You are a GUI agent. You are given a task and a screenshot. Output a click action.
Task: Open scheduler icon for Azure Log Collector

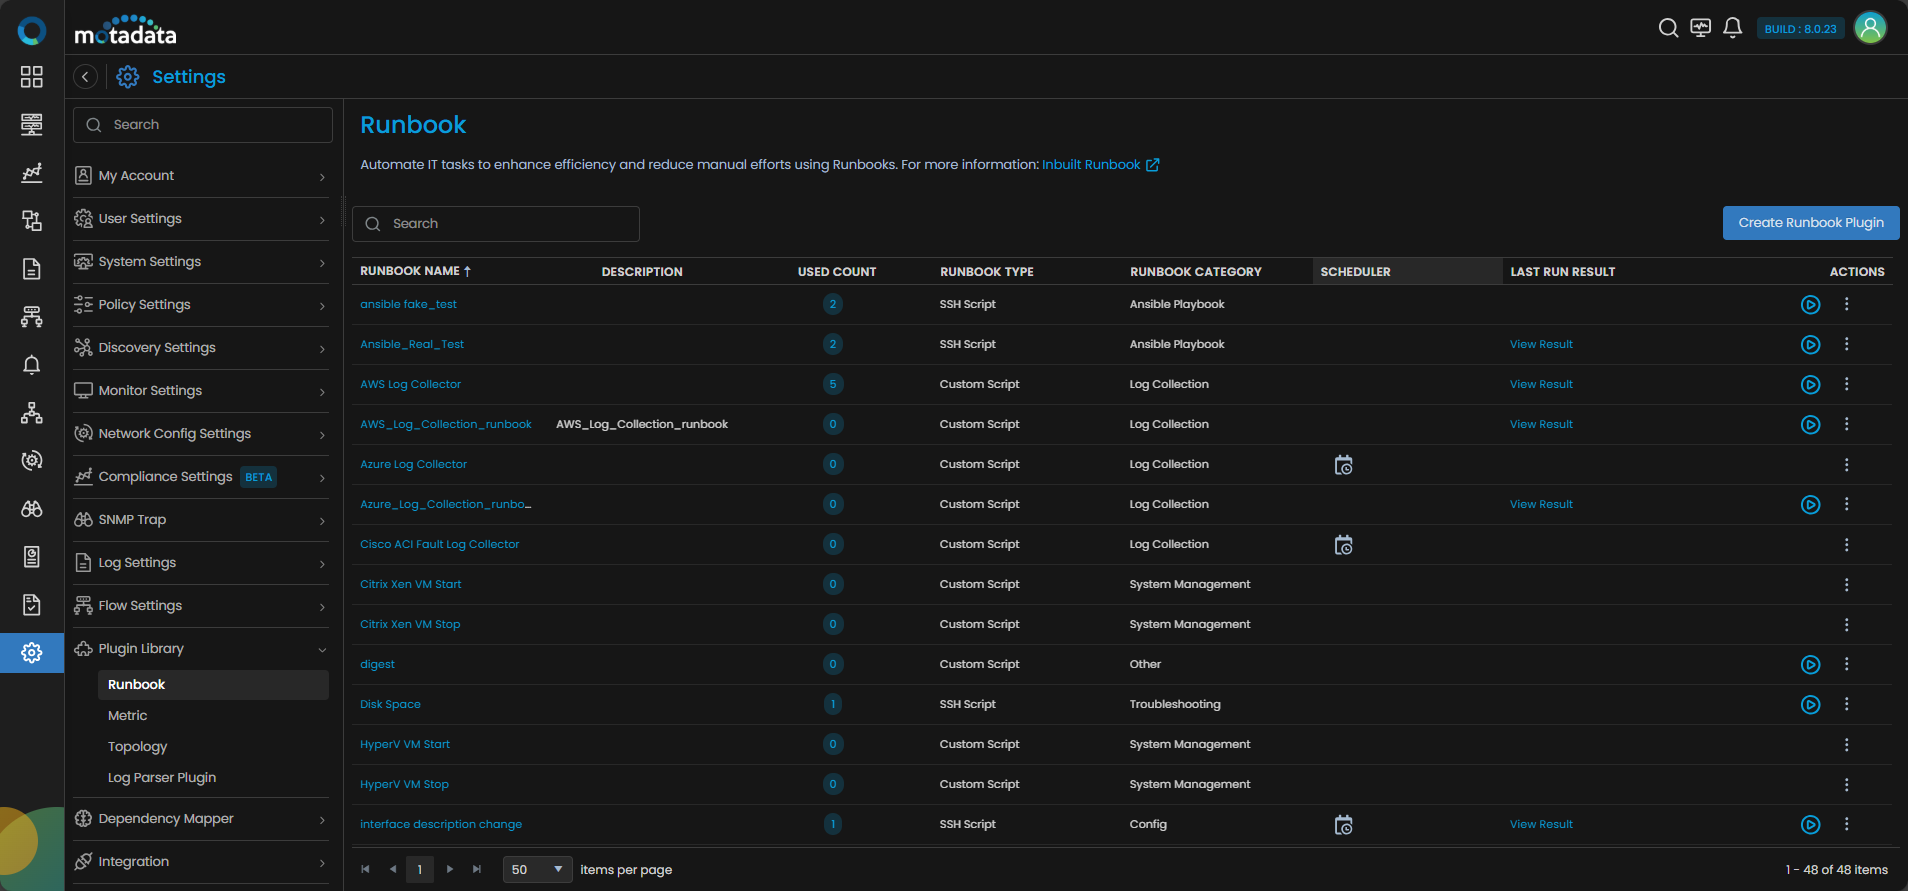[1343, 465]
